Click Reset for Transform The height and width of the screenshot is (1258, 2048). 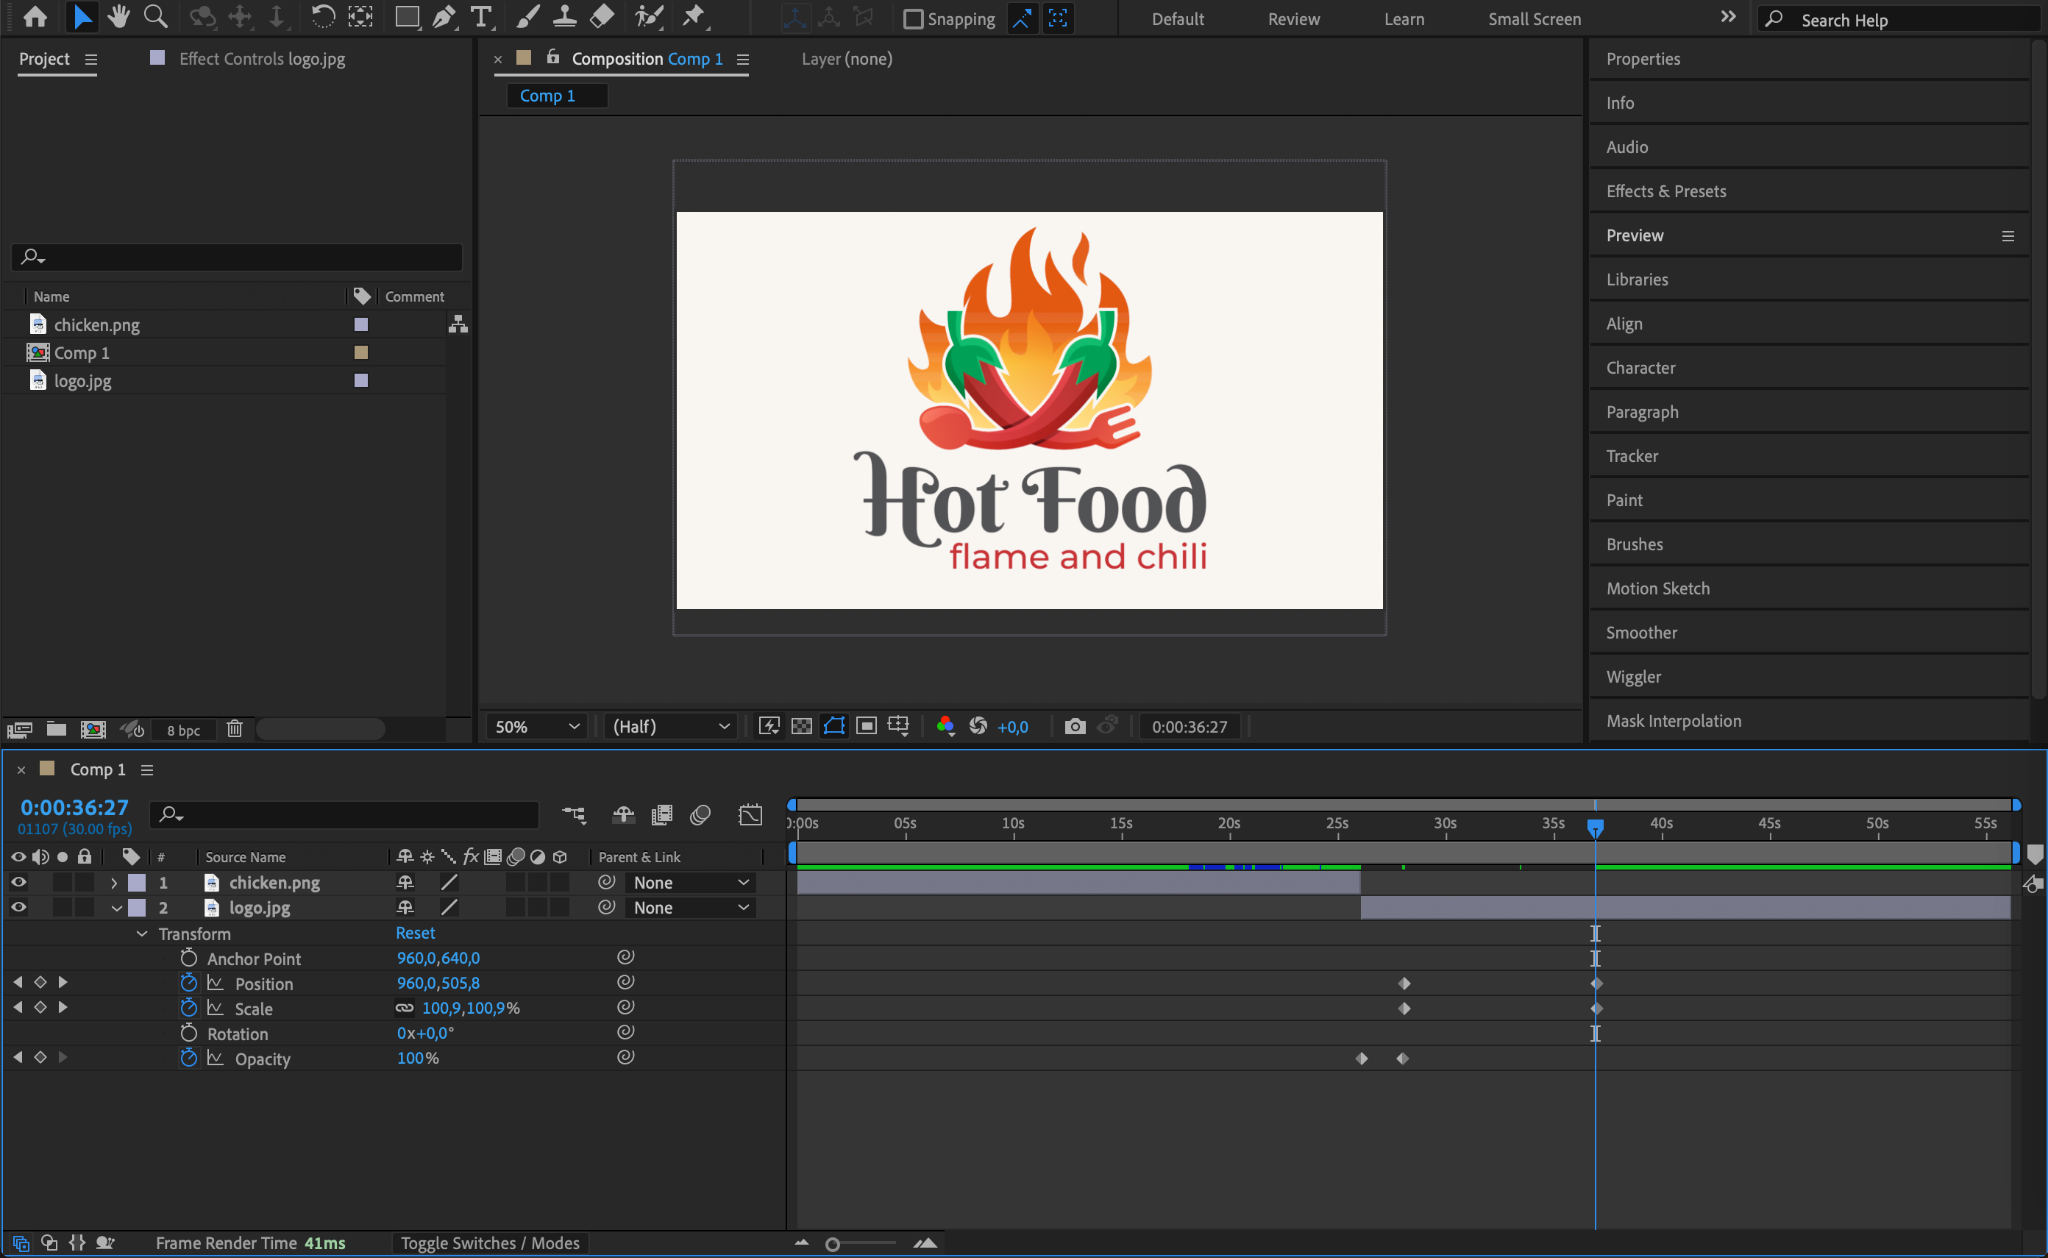click(415, 933)
